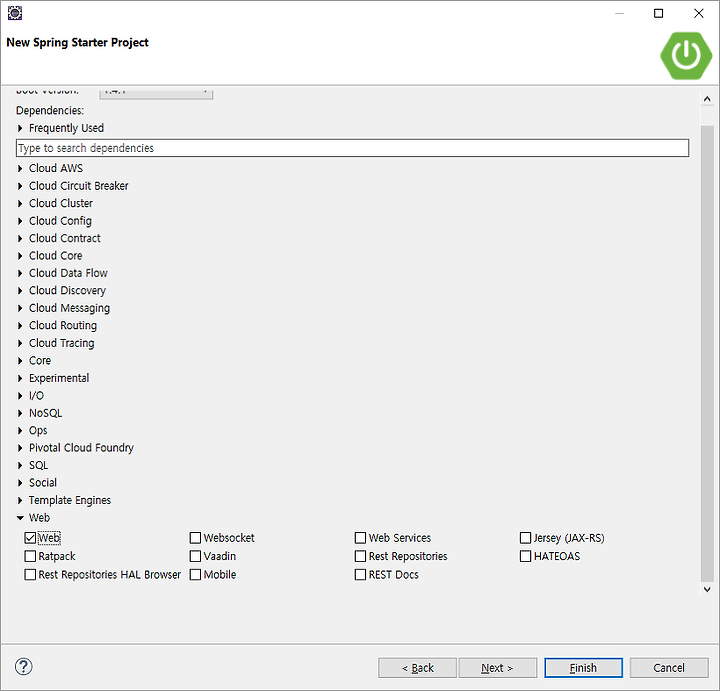720x691 pixels.
Task: Expand the I/O category
Action: (x=20, y=396)
